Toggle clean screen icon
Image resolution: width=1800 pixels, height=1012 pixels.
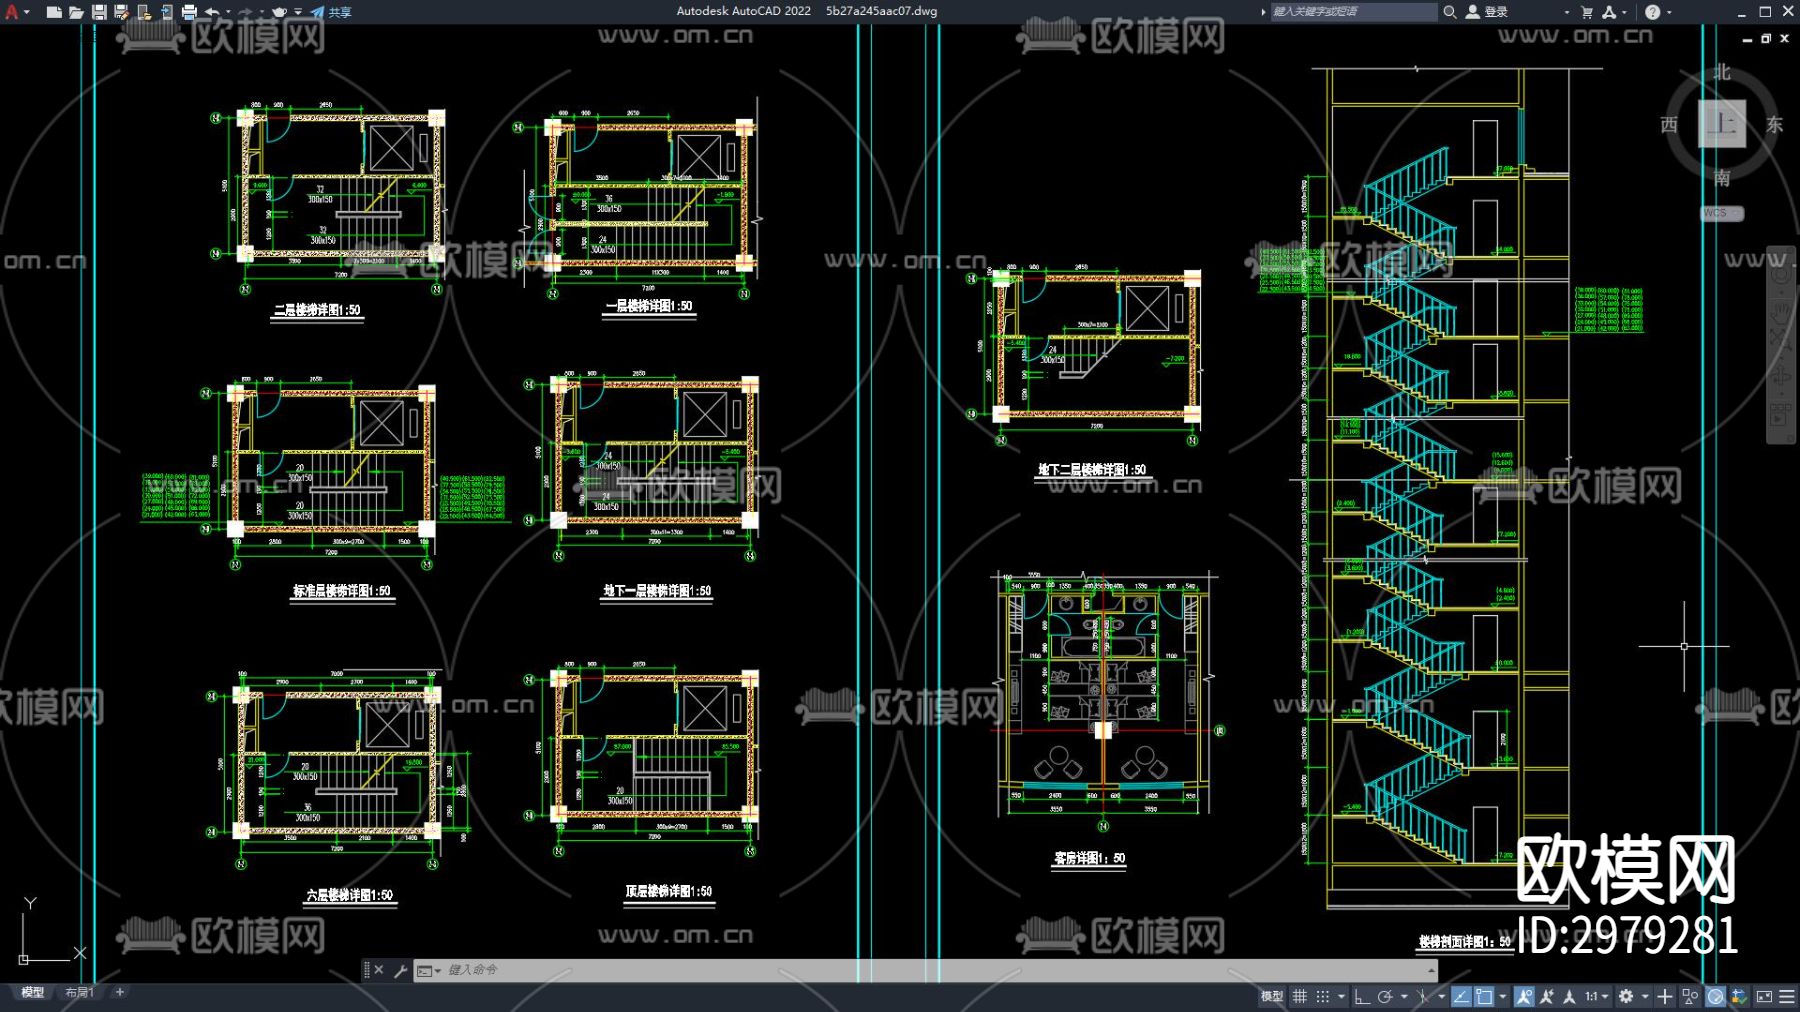(x=1764, y=996)
